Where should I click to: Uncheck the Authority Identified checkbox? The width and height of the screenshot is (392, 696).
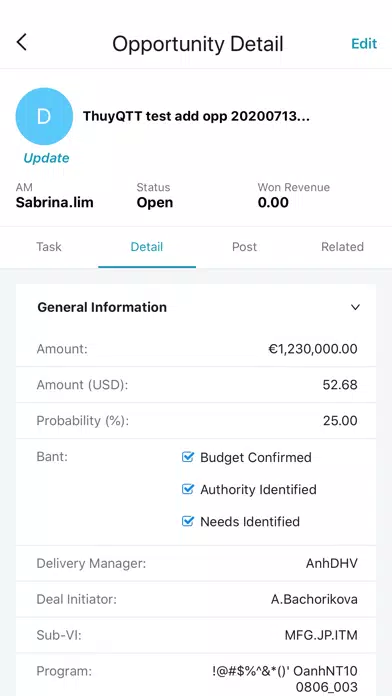pos(188,489)
